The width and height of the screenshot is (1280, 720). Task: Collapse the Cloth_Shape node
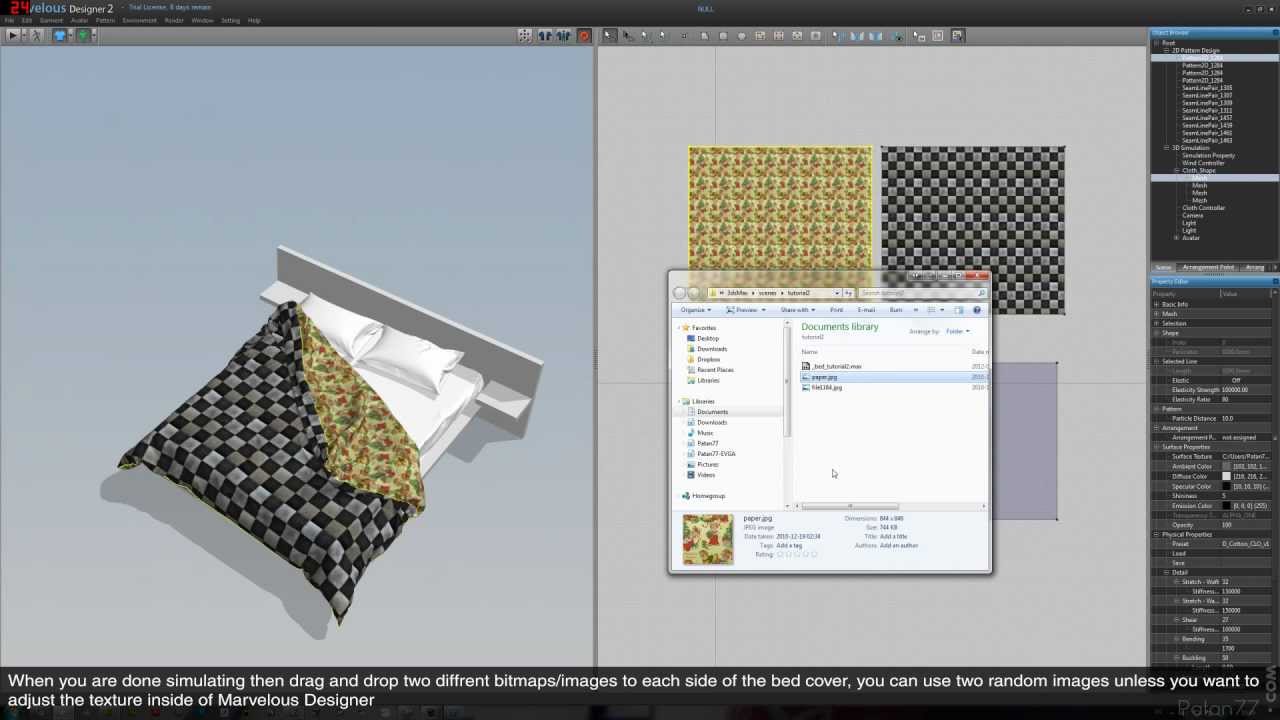point(1177,170)
